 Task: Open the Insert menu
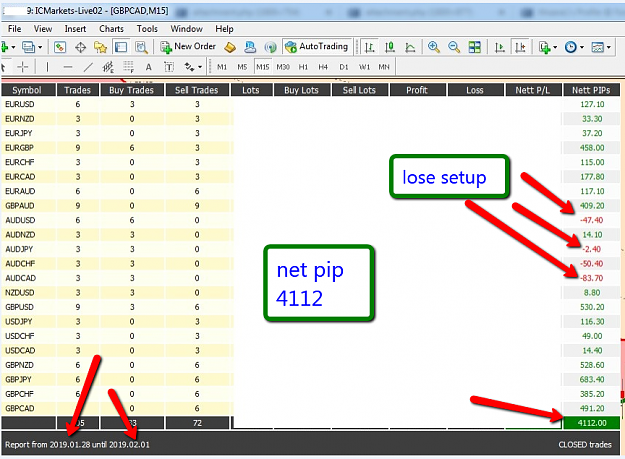(75, 29)
